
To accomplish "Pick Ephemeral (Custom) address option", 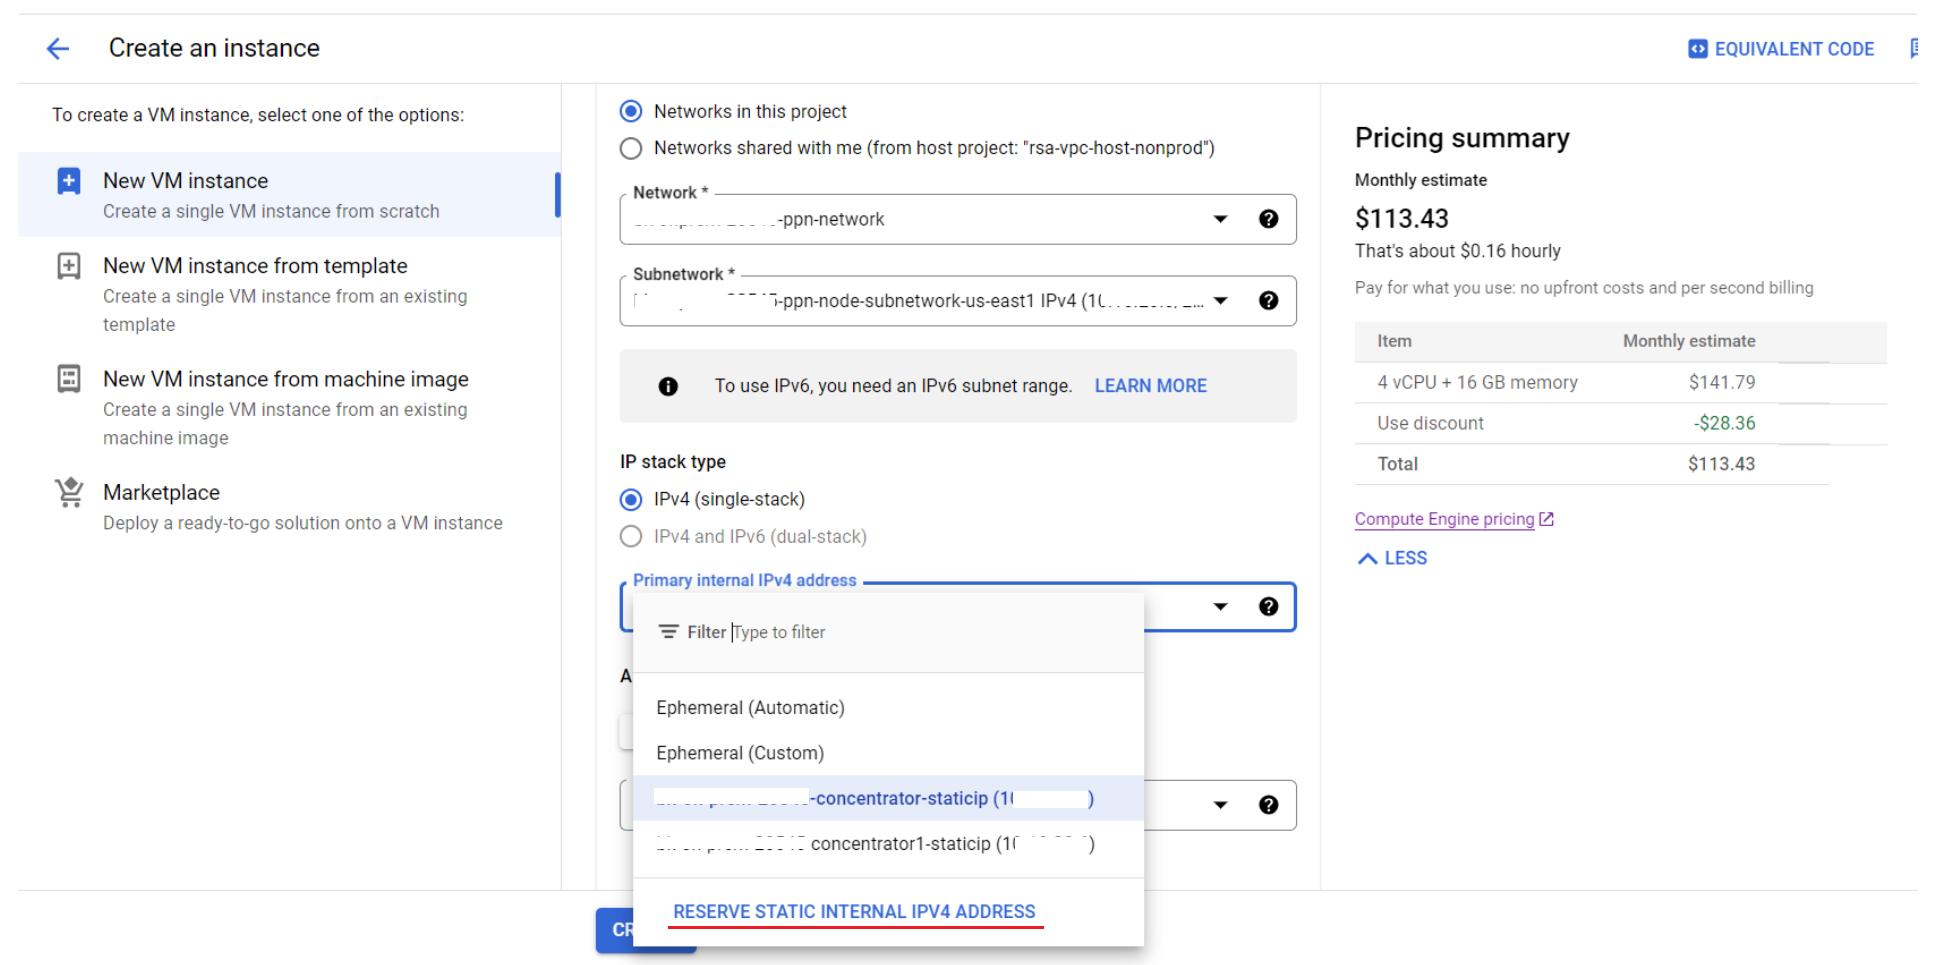I will click(x=740, y=753).
